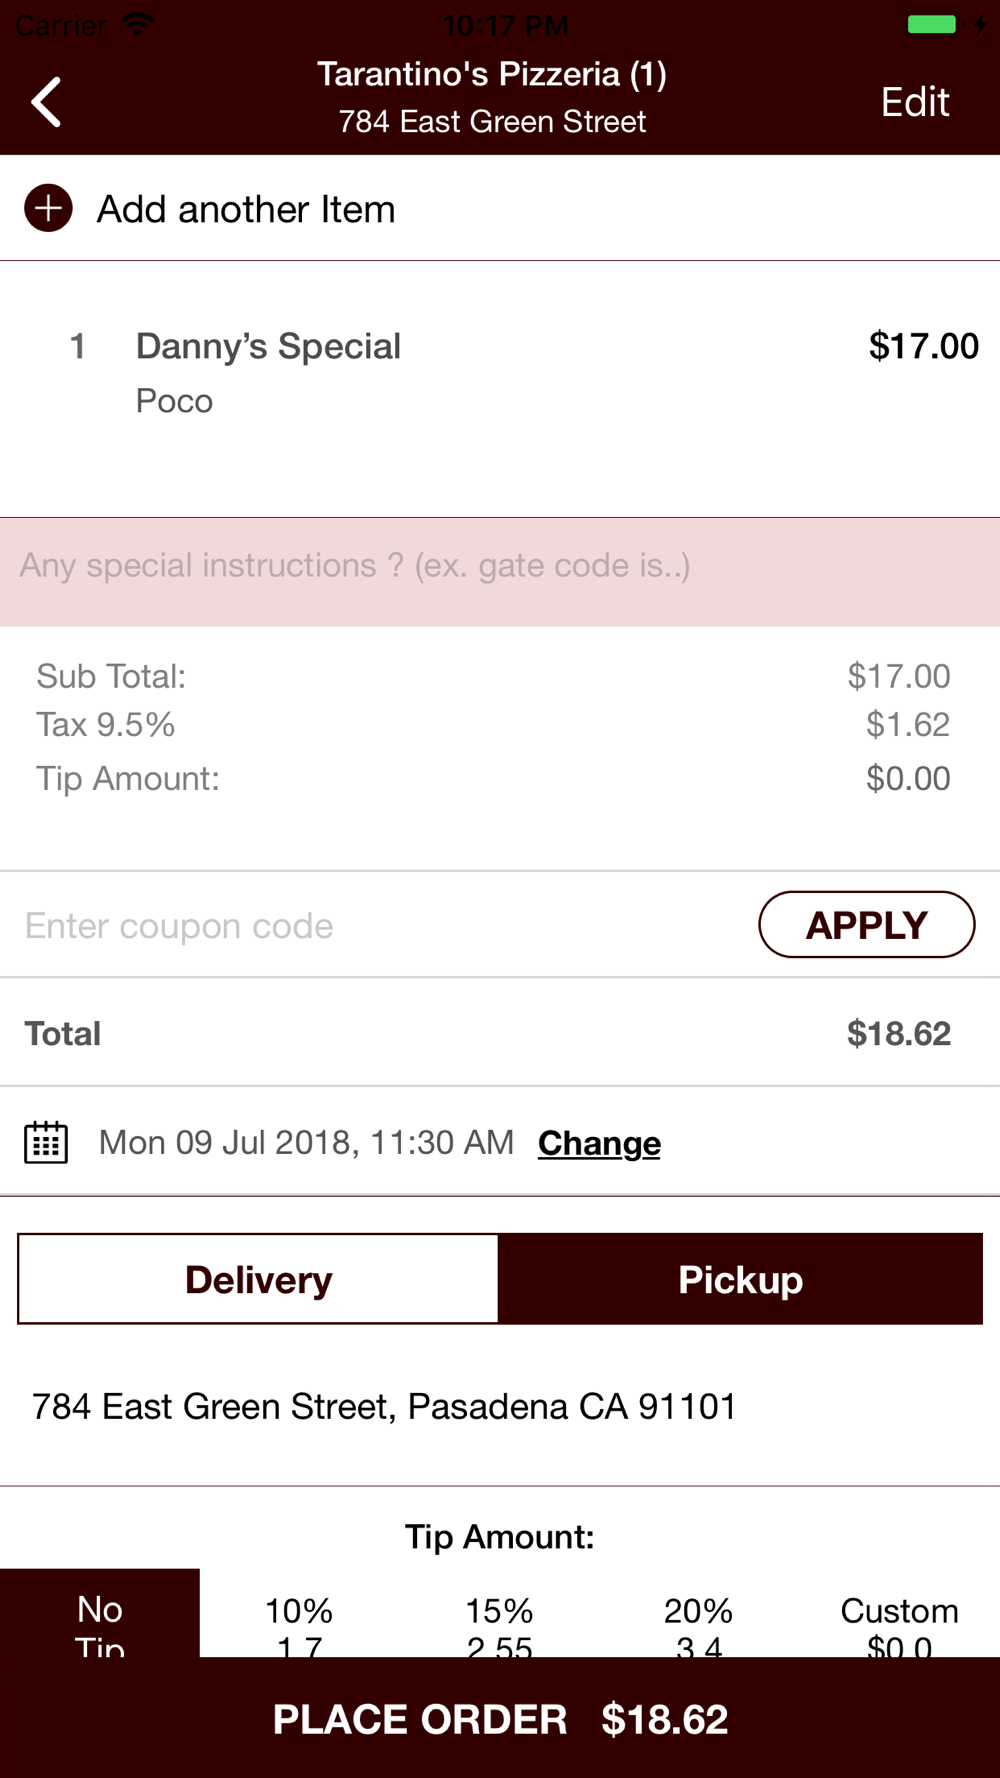Tap the Add another Item label
The image size is (1000, 1778).
(x=246, y=209)
